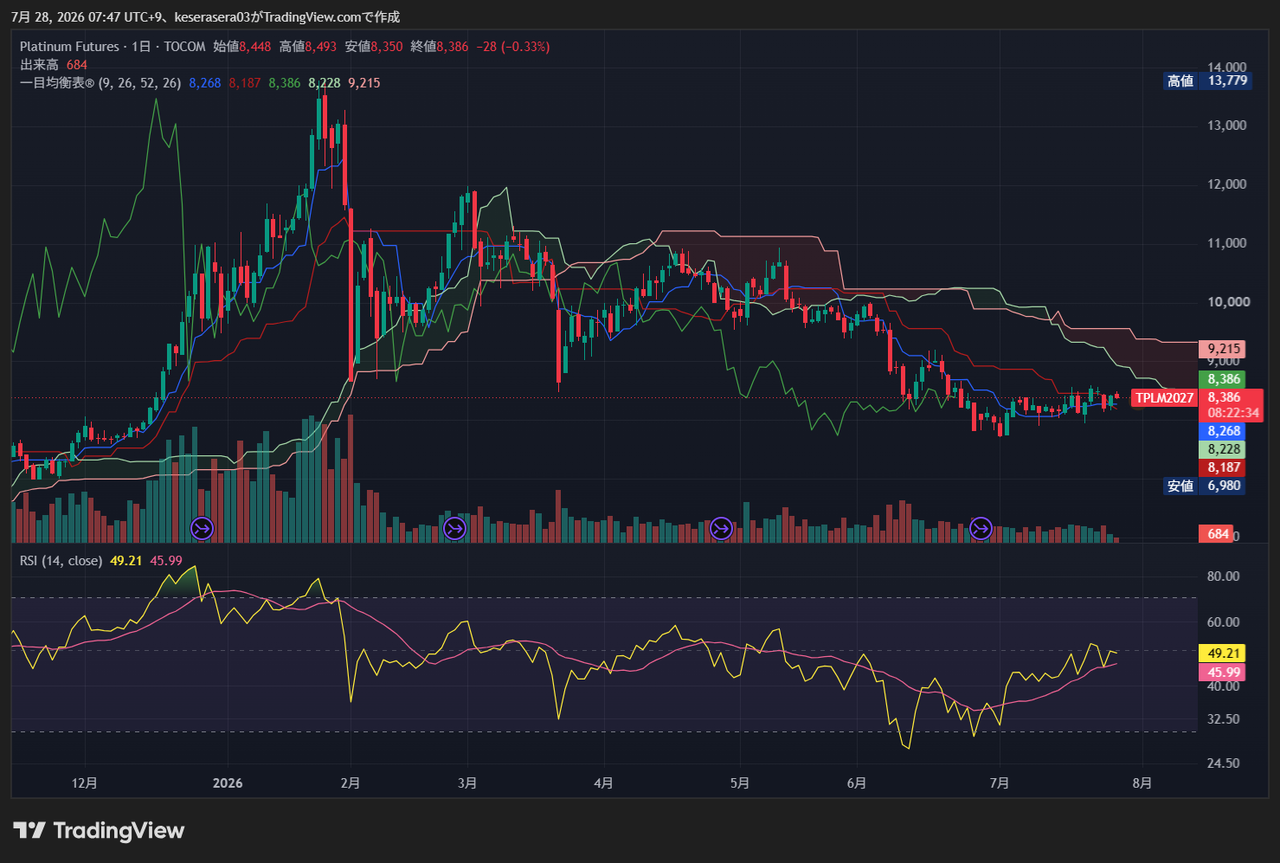Click the 12月 label on time axis
Viewport: 1280px width, 863px height.
point(85,783)
